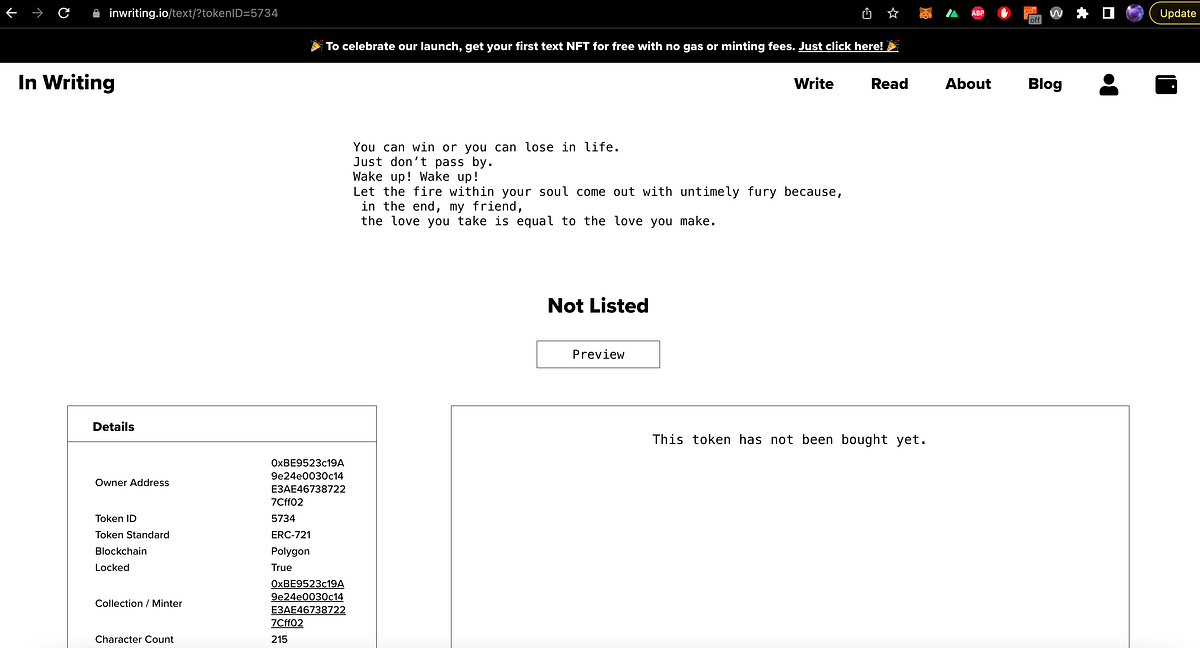Screen dimensions: 1200x648
Task: Open the account profile icon
Action: 1108,85
